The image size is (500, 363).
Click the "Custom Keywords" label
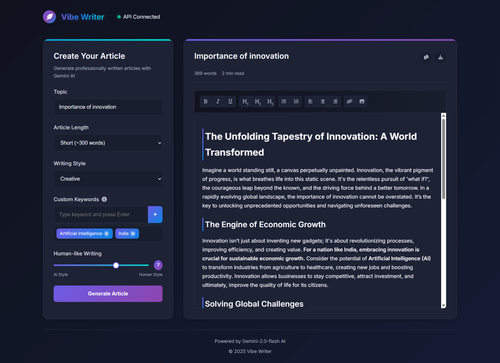point(76,199)
